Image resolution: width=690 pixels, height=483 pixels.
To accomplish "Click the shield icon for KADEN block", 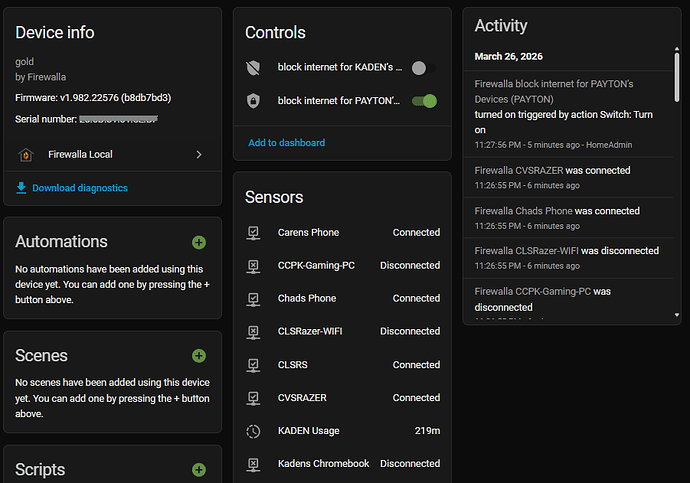I will (253, 68).
